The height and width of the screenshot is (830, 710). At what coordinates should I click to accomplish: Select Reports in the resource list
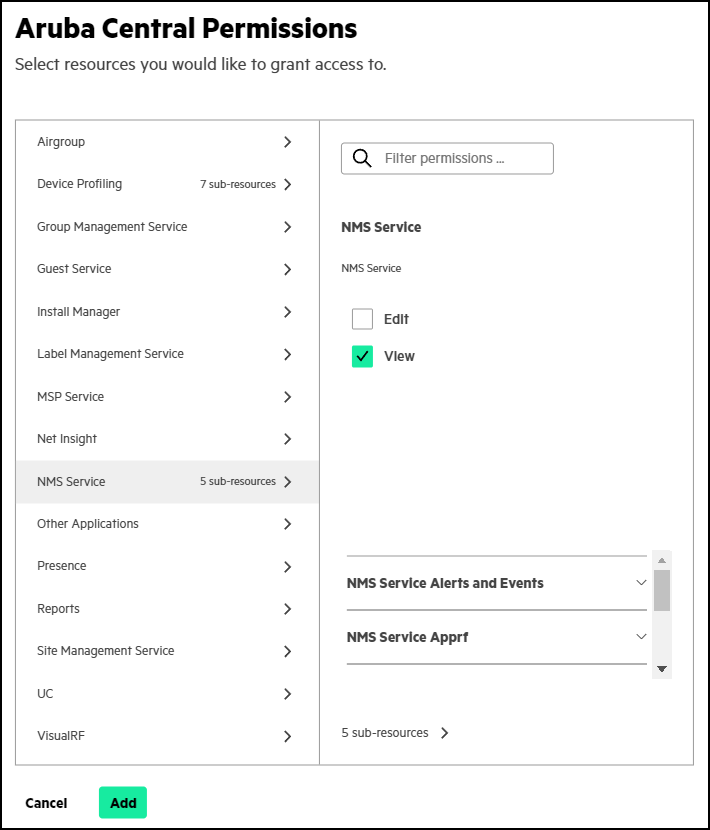(x=58, y=609)
